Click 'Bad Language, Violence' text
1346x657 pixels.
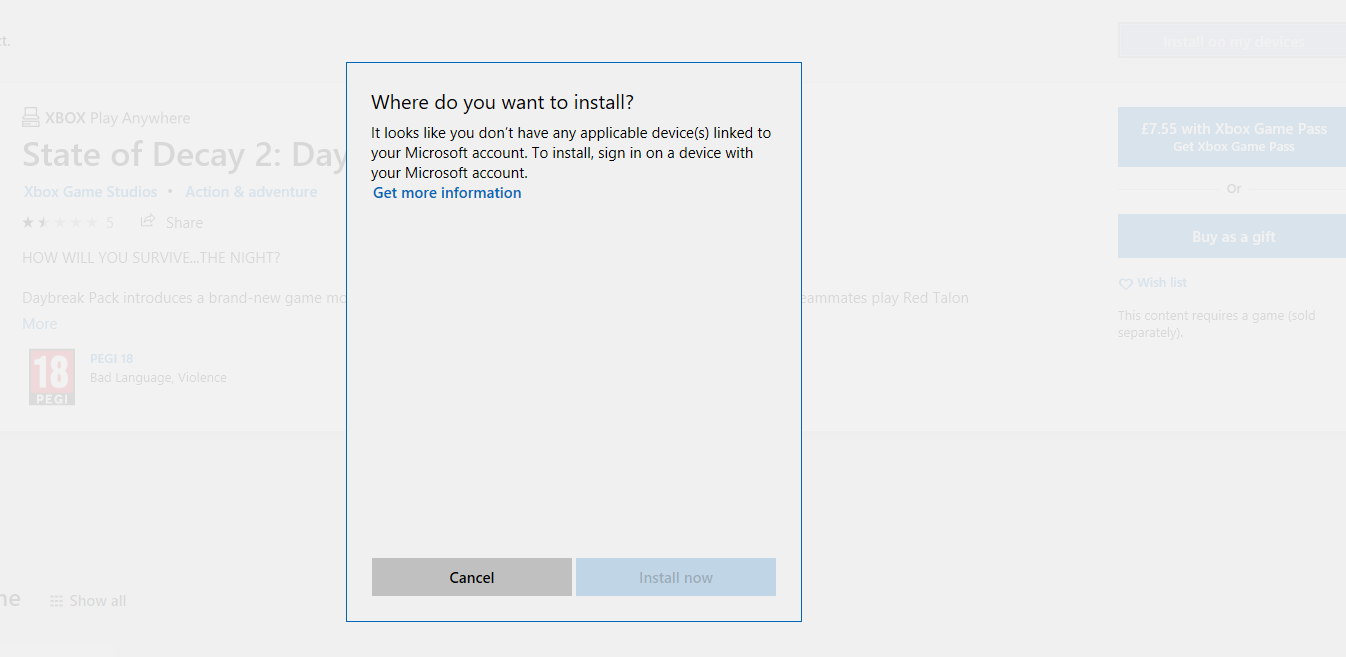point(158,378)
